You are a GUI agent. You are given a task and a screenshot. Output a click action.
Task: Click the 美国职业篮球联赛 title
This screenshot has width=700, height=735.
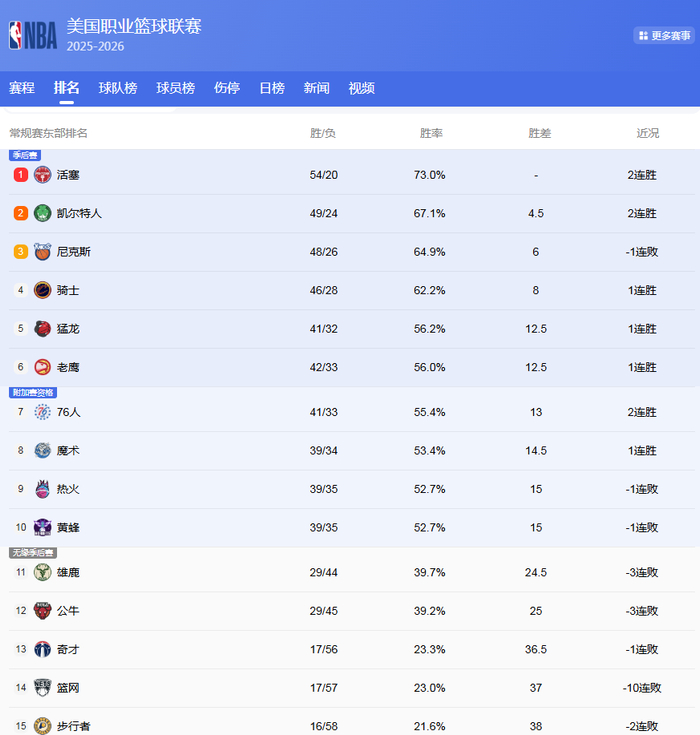click(x=134, y=26)
